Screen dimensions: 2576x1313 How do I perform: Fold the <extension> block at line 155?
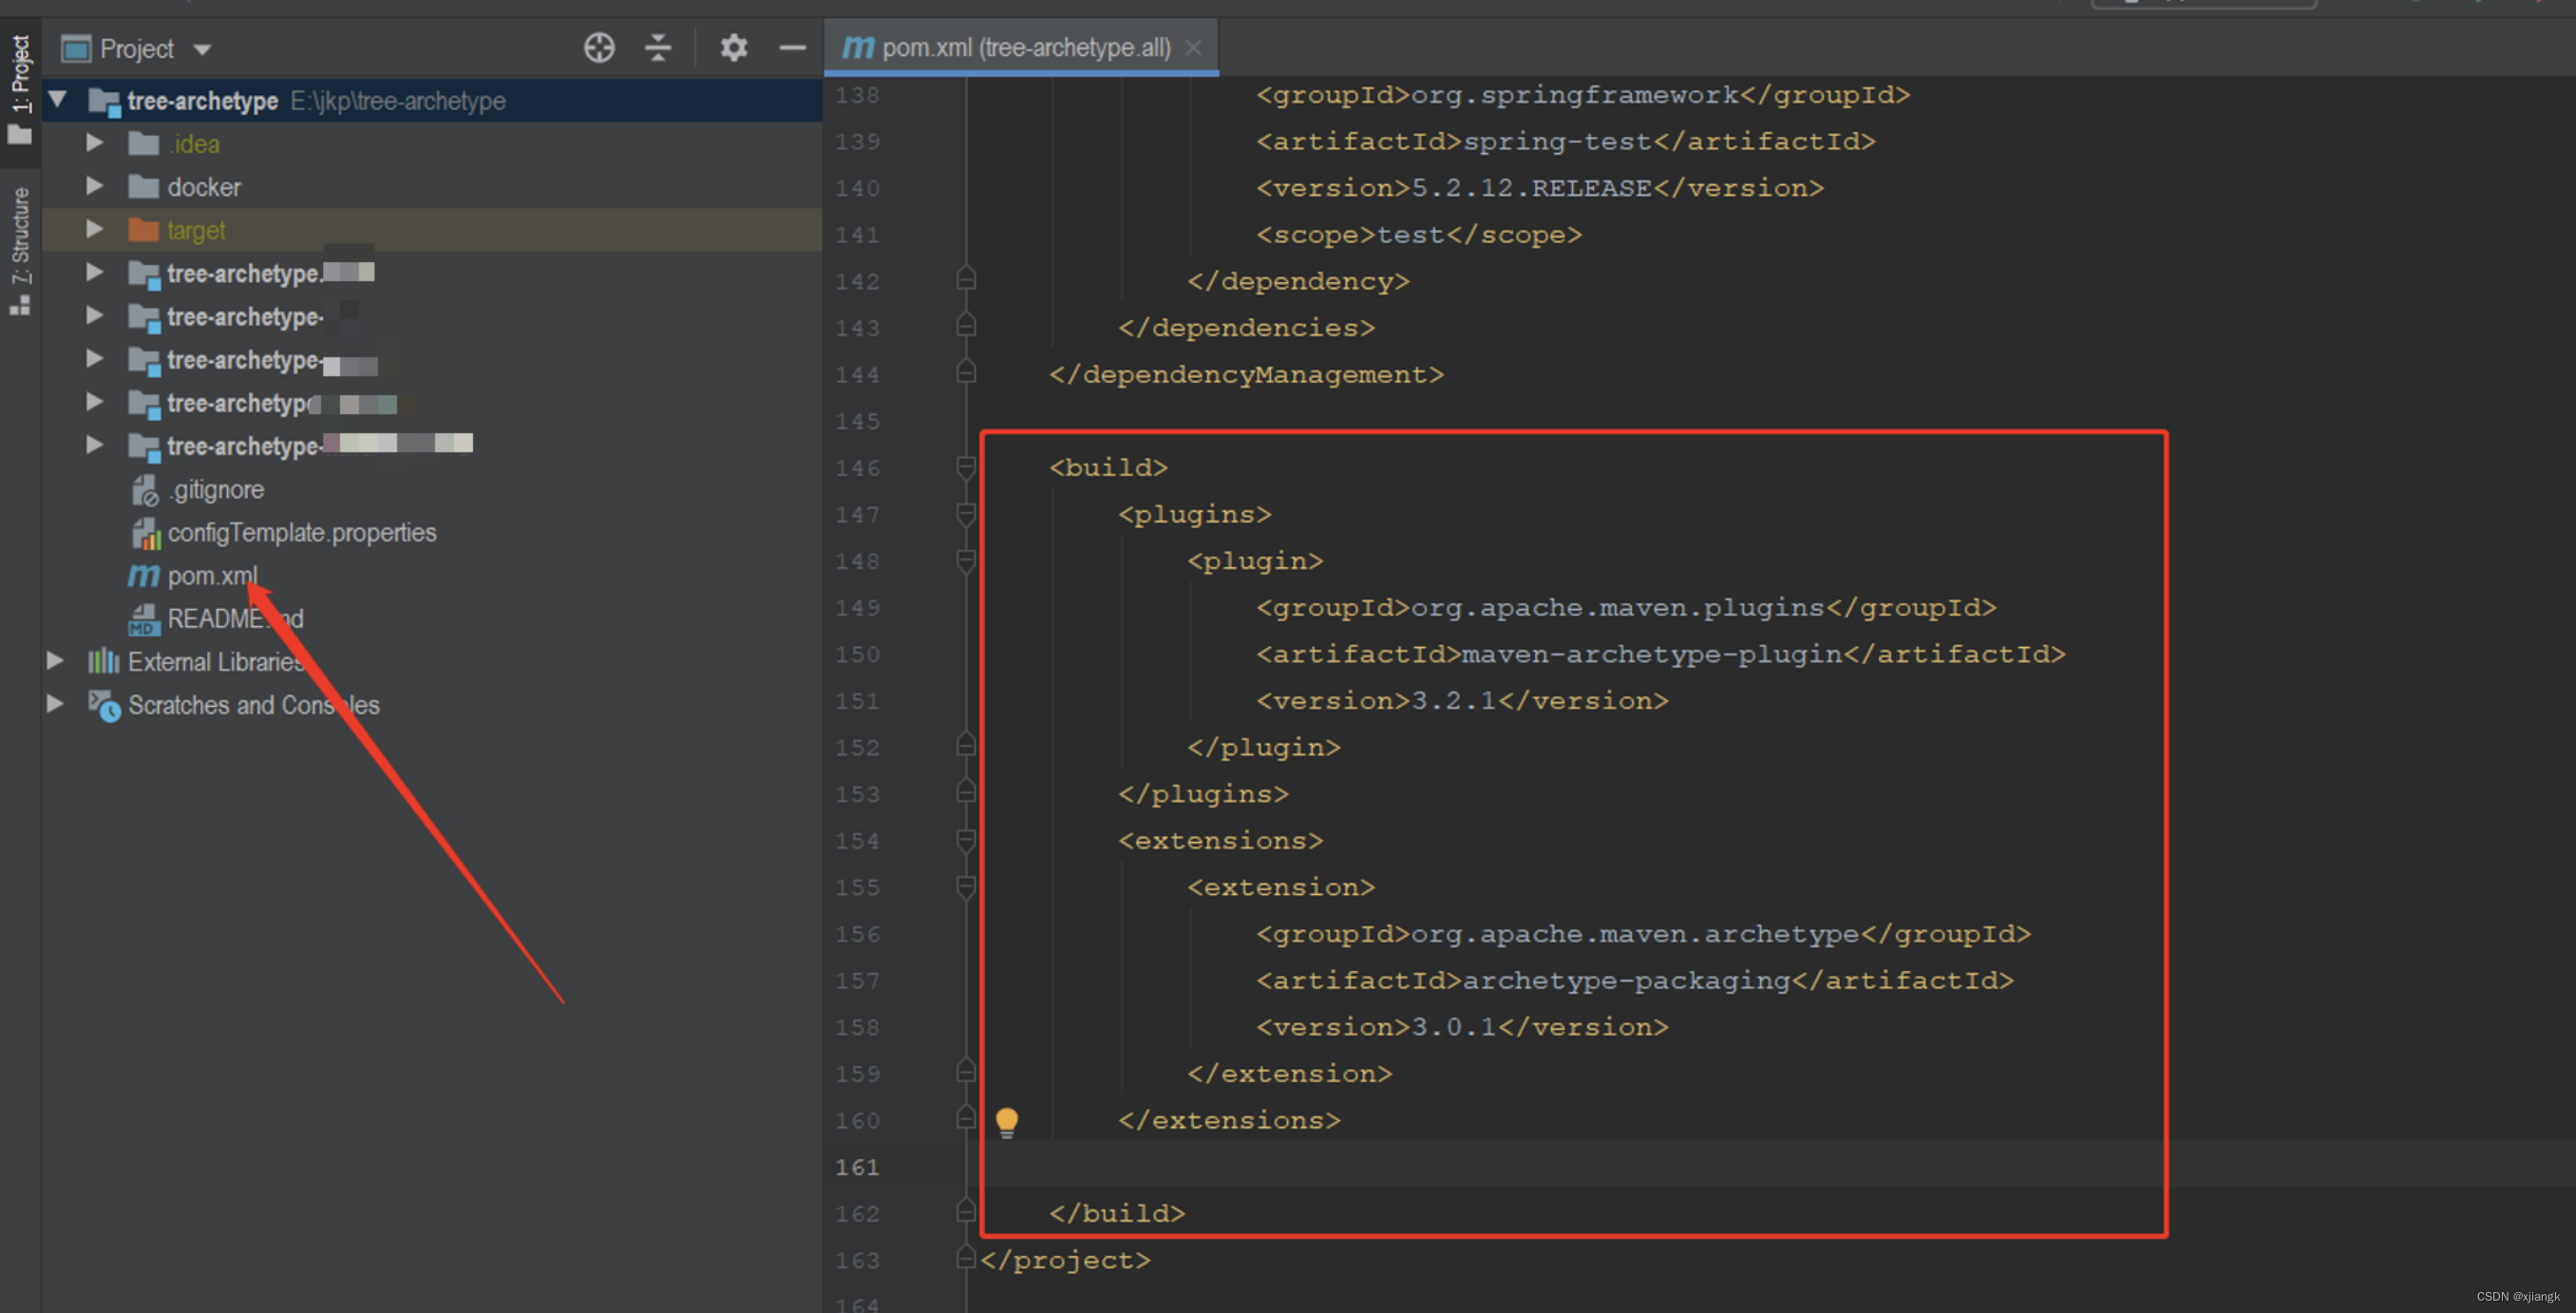[966, 887]
